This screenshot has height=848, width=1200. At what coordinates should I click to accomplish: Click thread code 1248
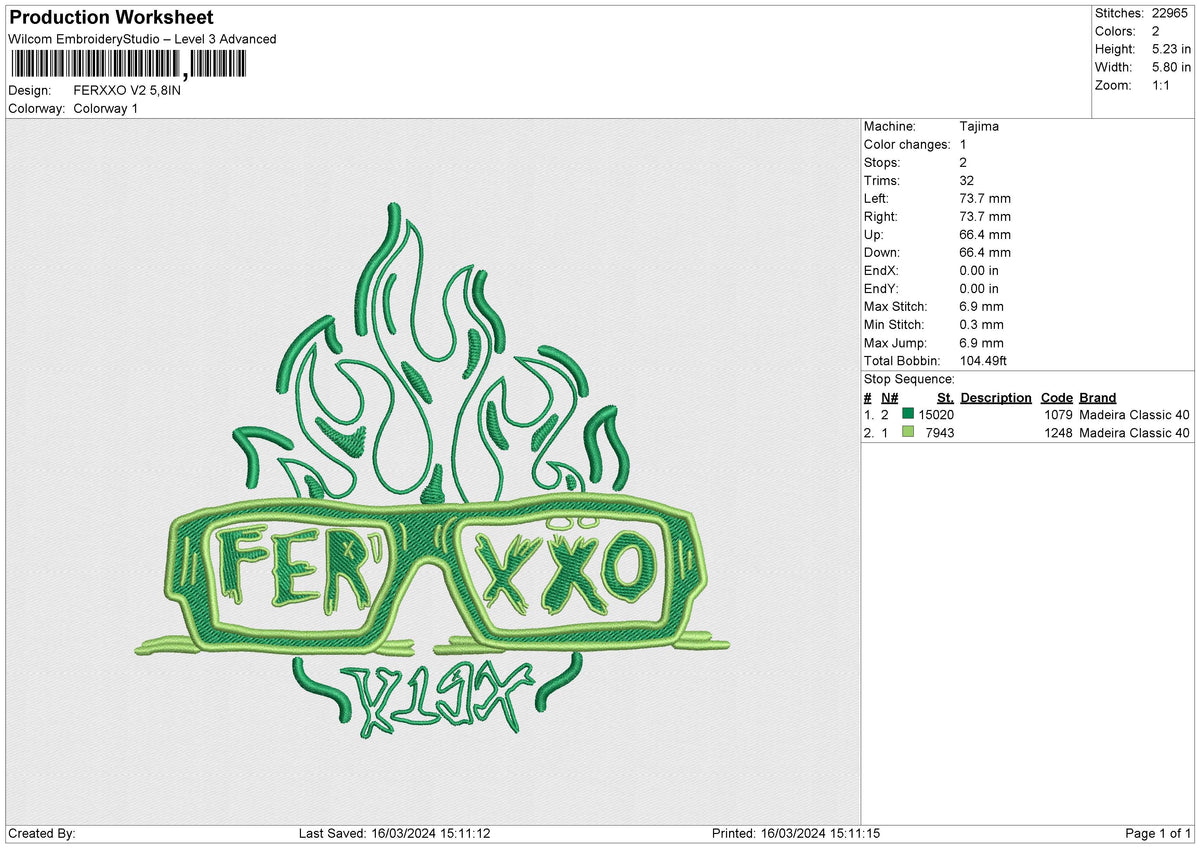tap(1058, 433)
